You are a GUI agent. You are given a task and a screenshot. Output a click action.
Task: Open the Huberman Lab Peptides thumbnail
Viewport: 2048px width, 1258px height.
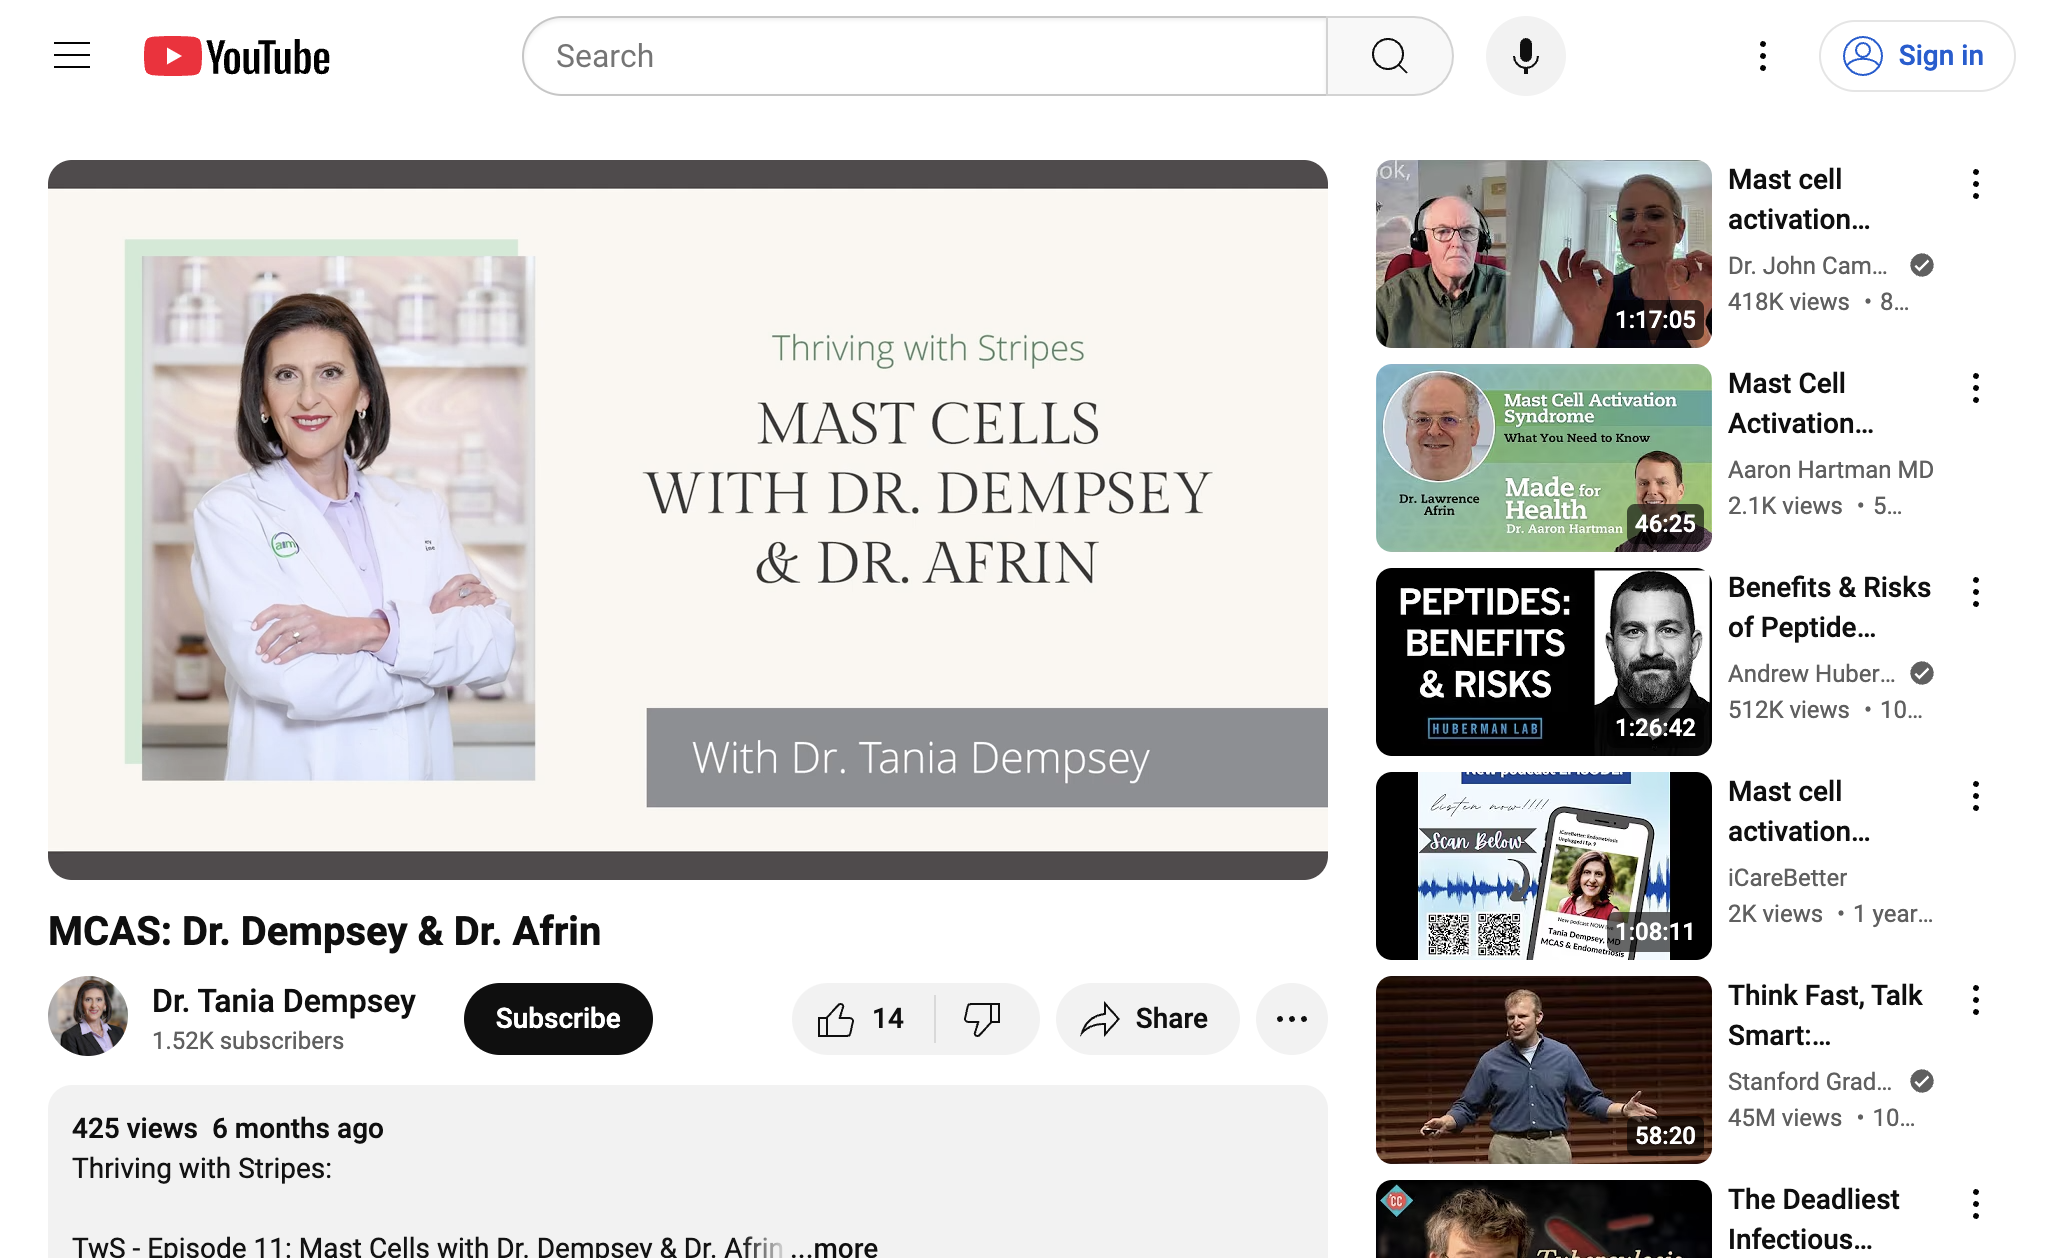tap(1543, 662)
